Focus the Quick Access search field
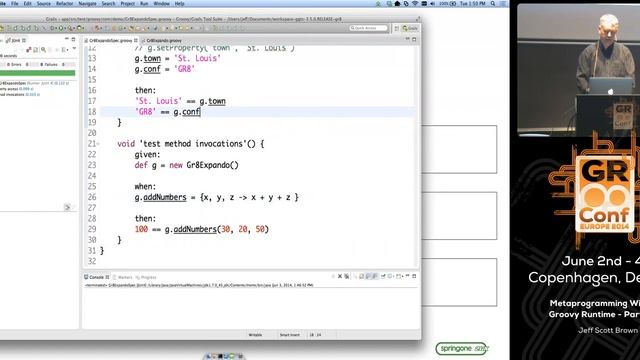This screenshot has width=640, height=360. (369, 28)
